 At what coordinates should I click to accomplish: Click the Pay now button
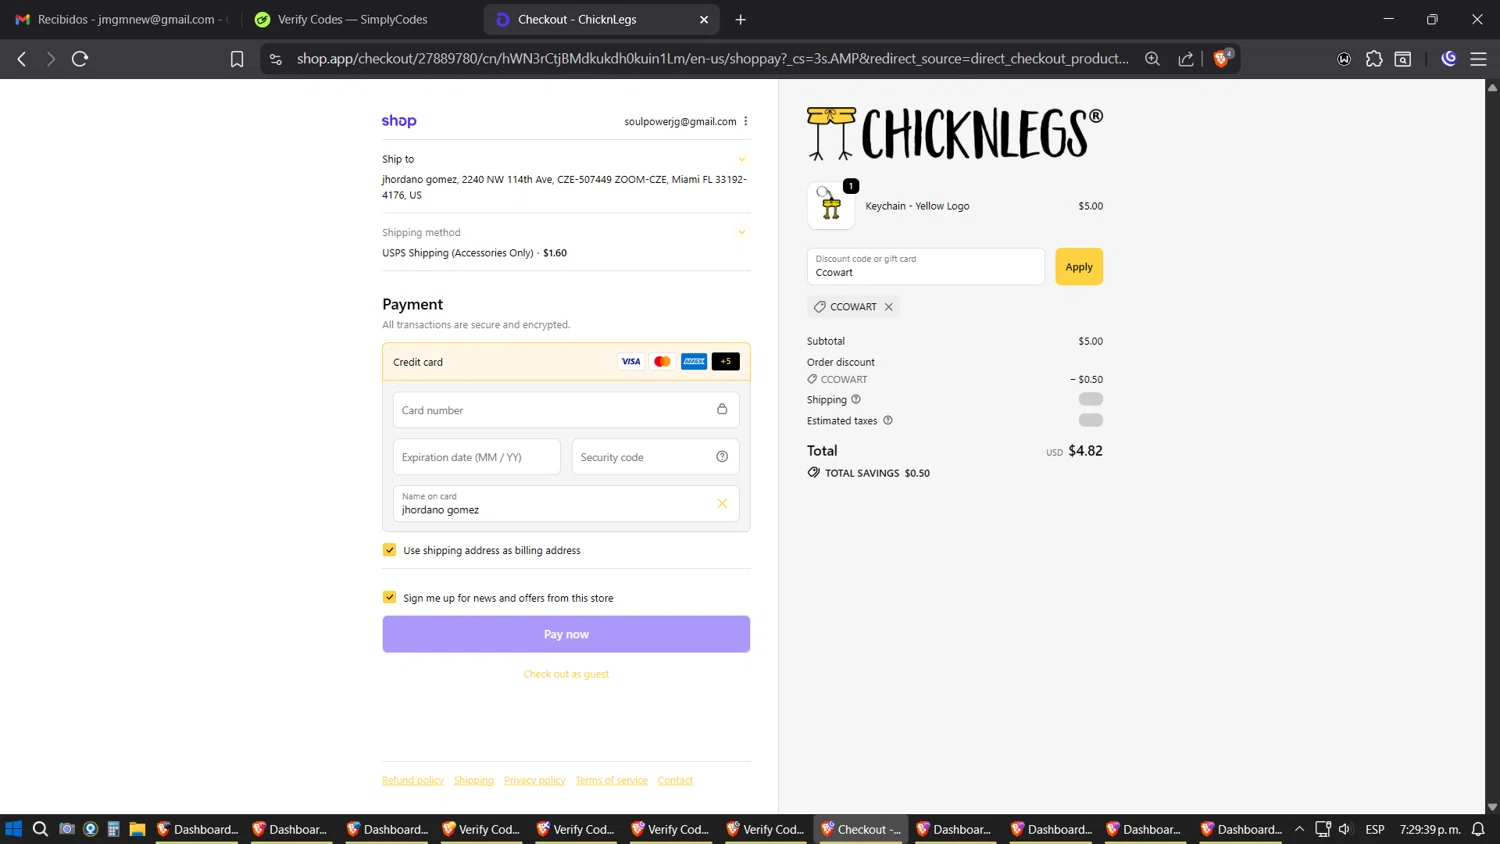[566, 634]
